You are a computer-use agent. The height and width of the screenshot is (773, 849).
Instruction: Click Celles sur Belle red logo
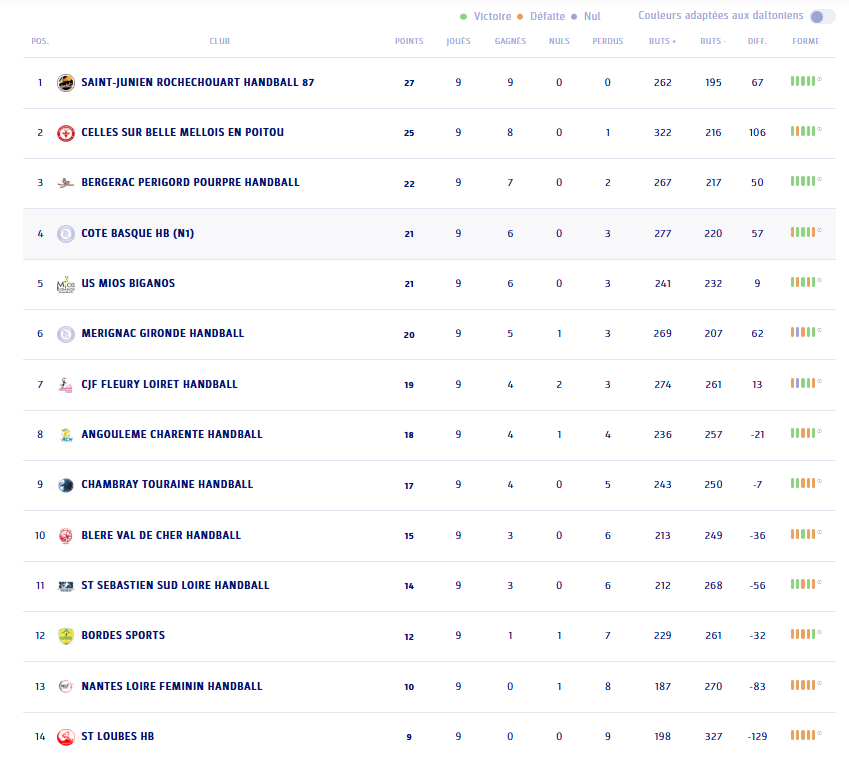coord(66,132)
